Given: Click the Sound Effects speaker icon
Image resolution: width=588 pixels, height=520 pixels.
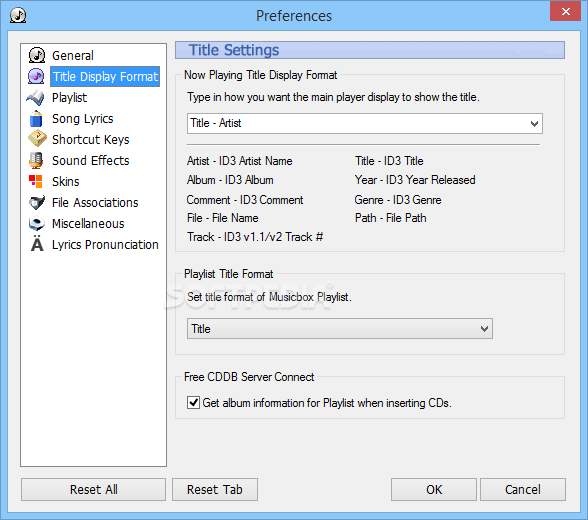Looking at the screenshot, I should [36, 160].
